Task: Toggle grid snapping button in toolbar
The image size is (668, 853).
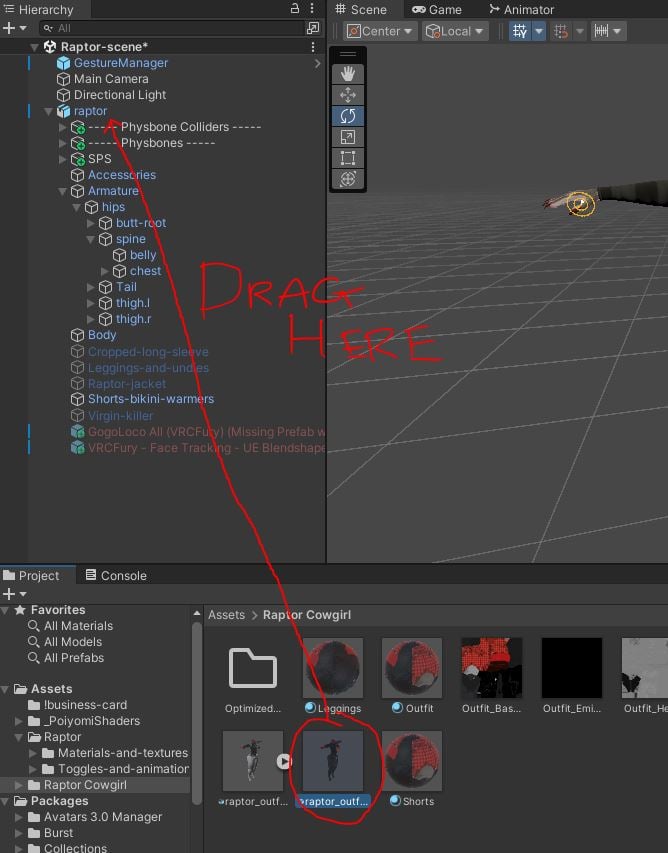Action: (561, 32)
